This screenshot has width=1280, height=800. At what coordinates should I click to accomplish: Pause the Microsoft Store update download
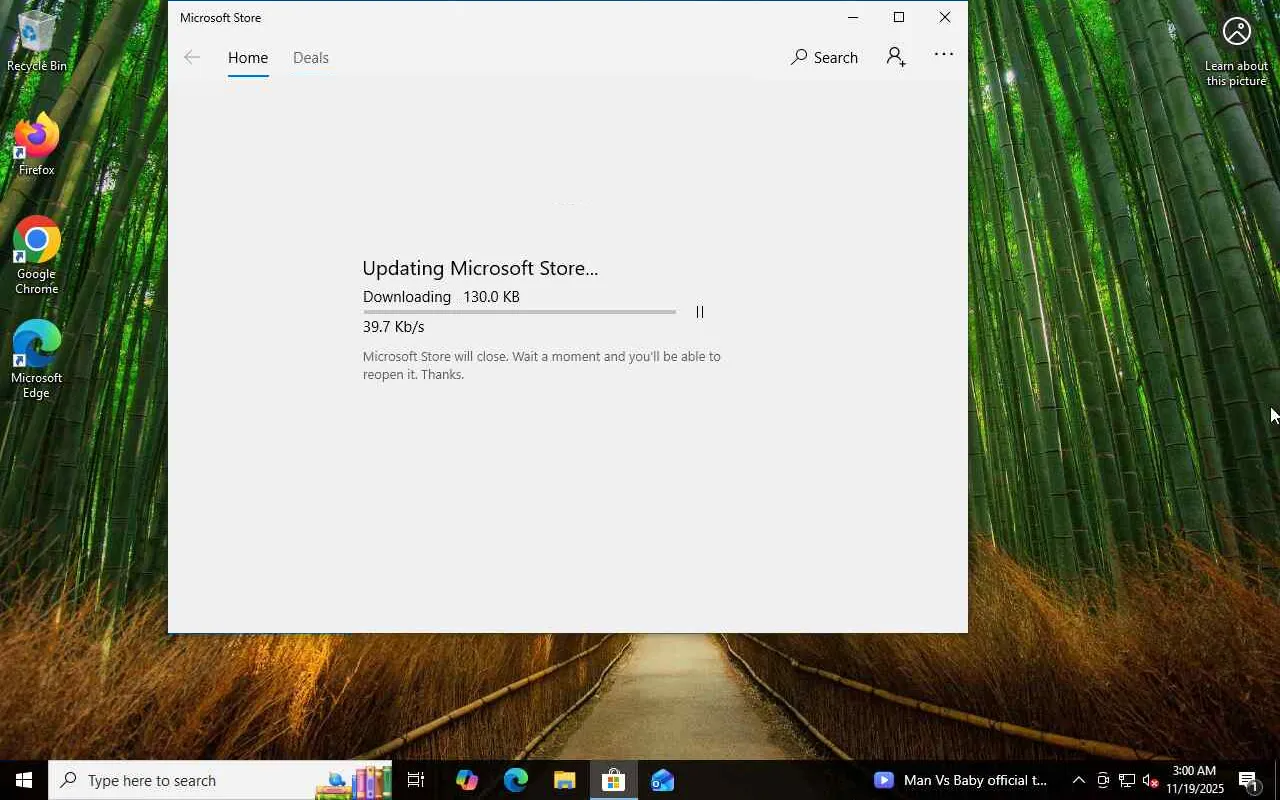click(x=700, y=312)
